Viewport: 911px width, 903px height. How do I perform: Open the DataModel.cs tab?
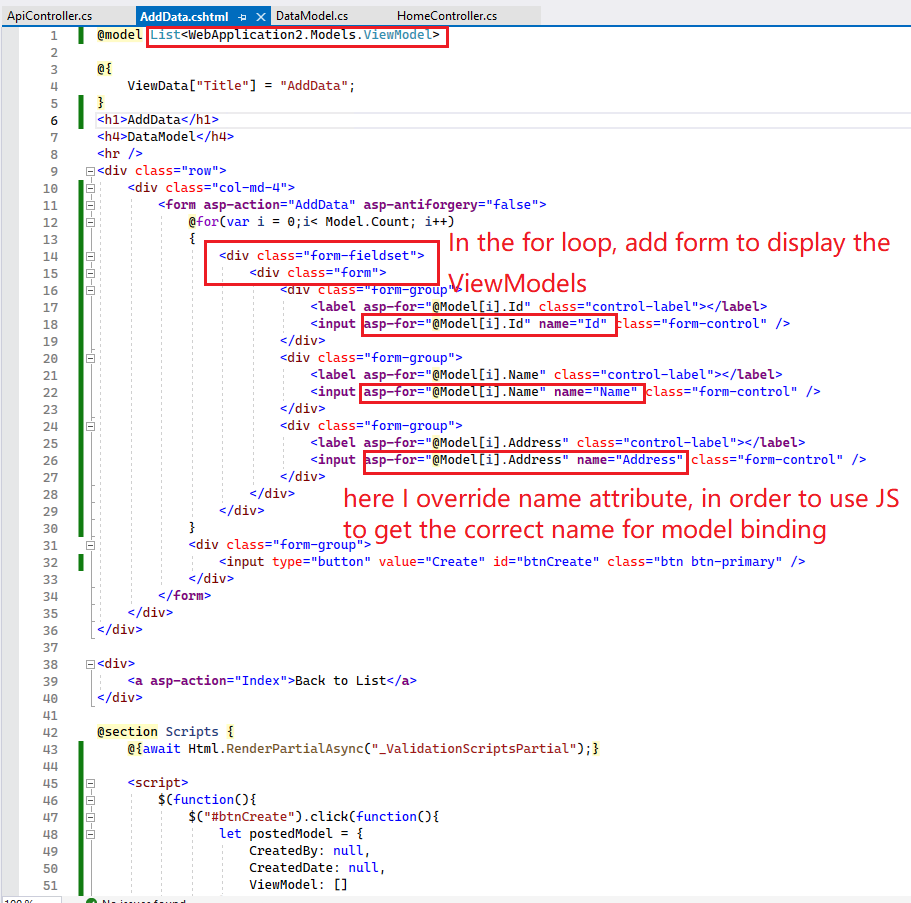(312, 16)
